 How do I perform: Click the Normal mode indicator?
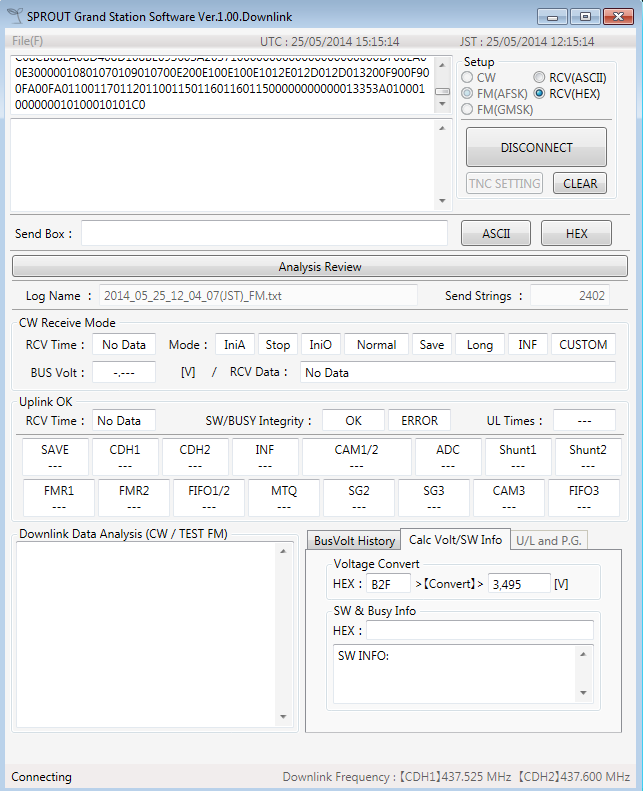376,345
